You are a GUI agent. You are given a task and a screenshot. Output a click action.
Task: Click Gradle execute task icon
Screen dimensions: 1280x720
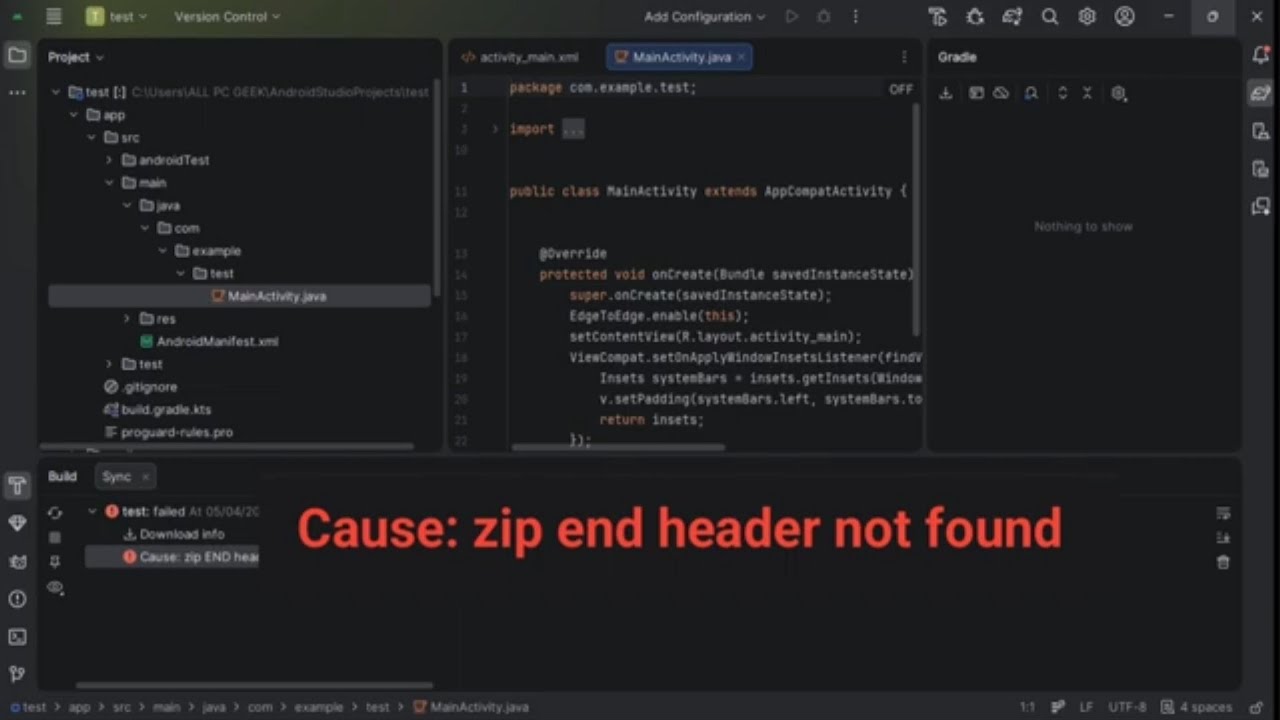976,93
